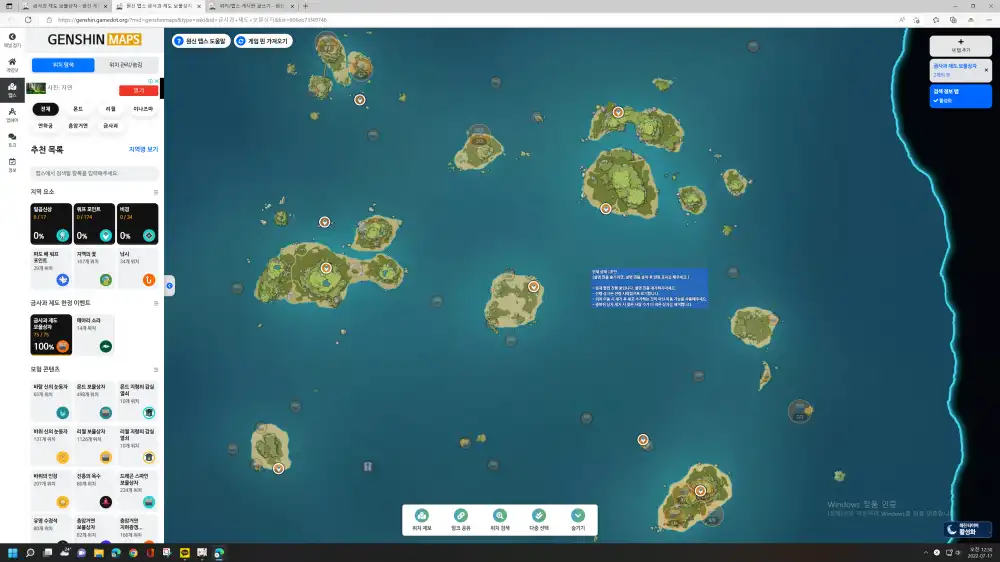The width and height of the screenshot is (1000, 562).
Task: Click the 계산모 home sidebar icon
Action: pos(12,64)
